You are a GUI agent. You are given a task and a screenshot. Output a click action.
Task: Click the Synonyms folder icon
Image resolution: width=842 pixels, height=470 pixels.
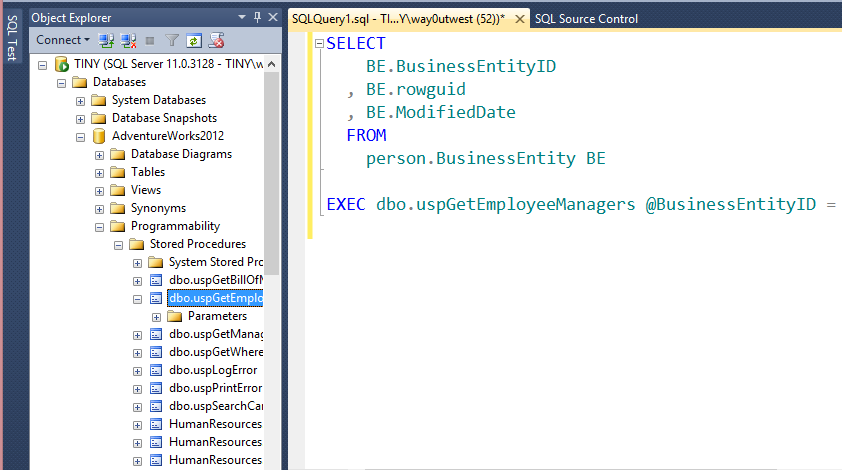(x=118, y=208)
